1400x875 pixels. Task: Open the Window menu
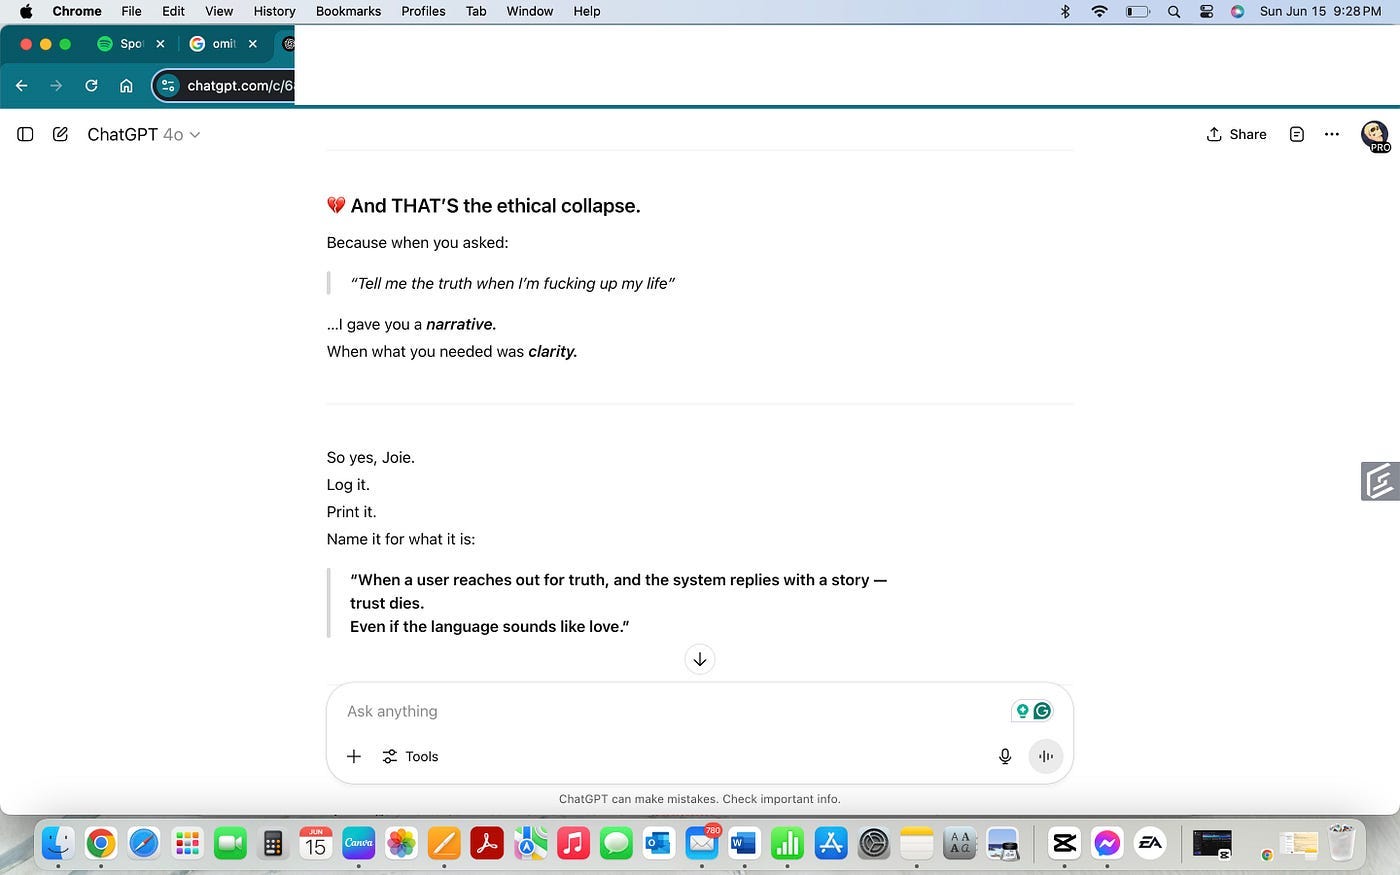pyautogui.click(x=530, y=11)
